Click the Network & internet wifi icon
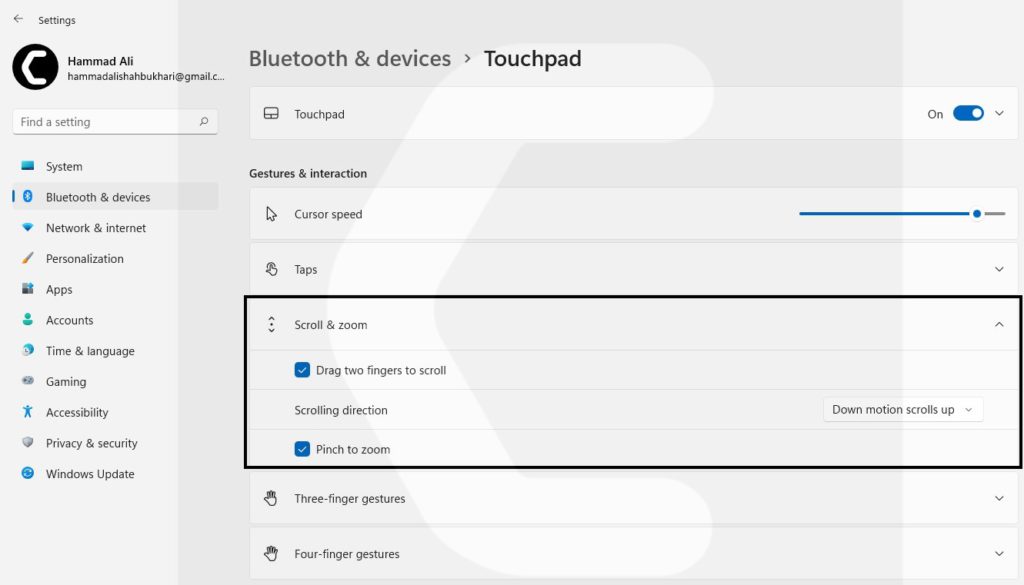Image resolution: width=1024 pixels, height=585 pixels. coord(28,228)
